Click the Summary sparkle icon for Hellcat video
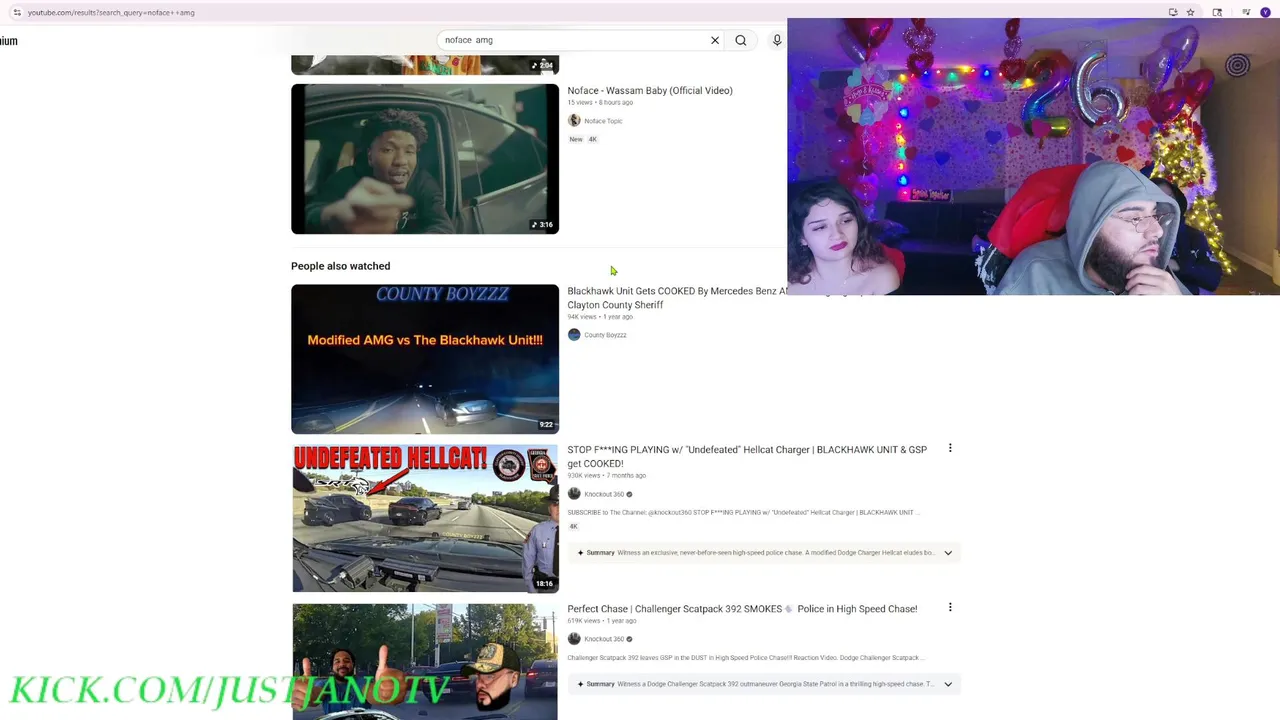This screenshot has width=1280, height=720. (580, 552)
